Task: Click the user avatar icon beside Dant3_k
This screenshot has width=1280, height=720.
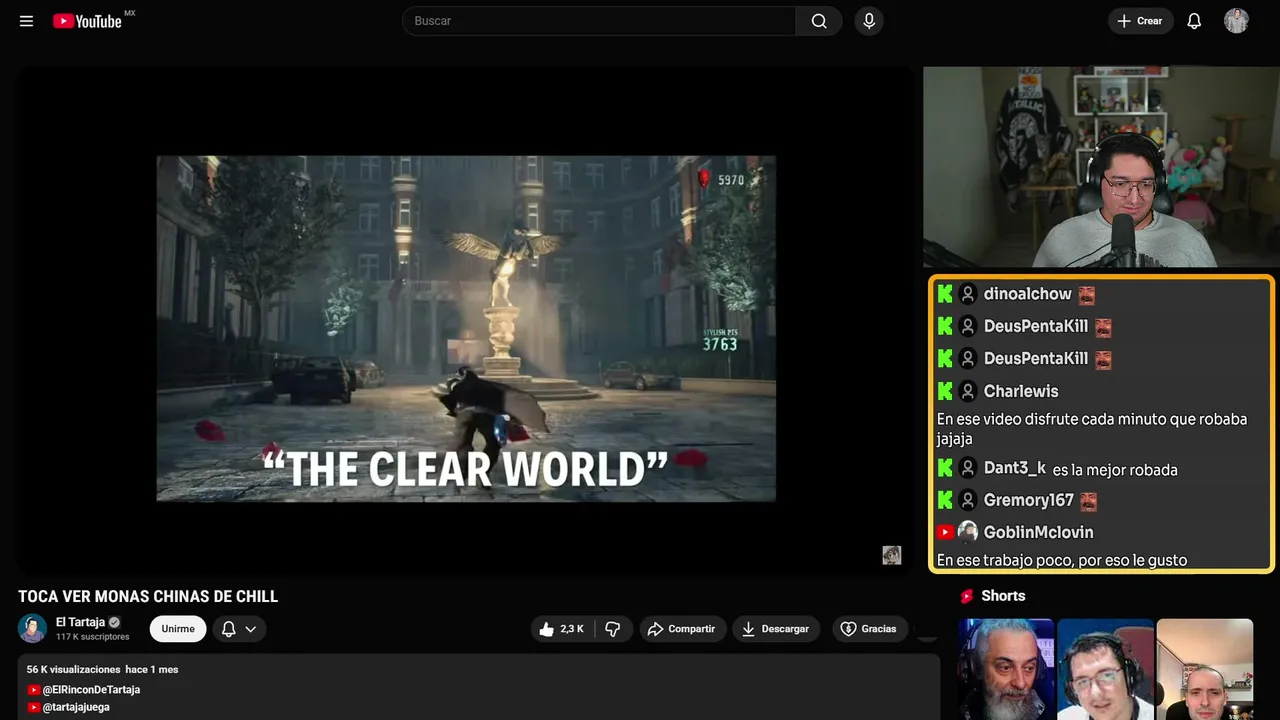Action: (968, 467)
